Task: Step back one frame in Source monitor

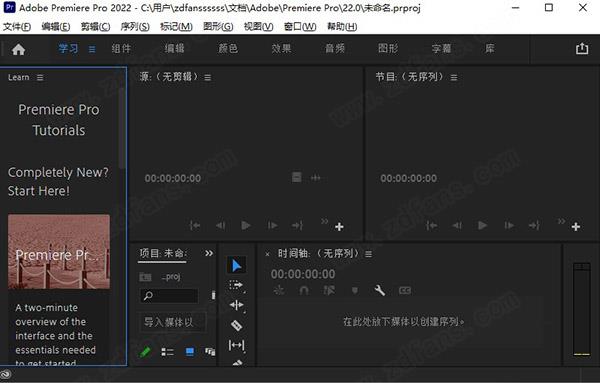Action: click(x=220, y=225)
